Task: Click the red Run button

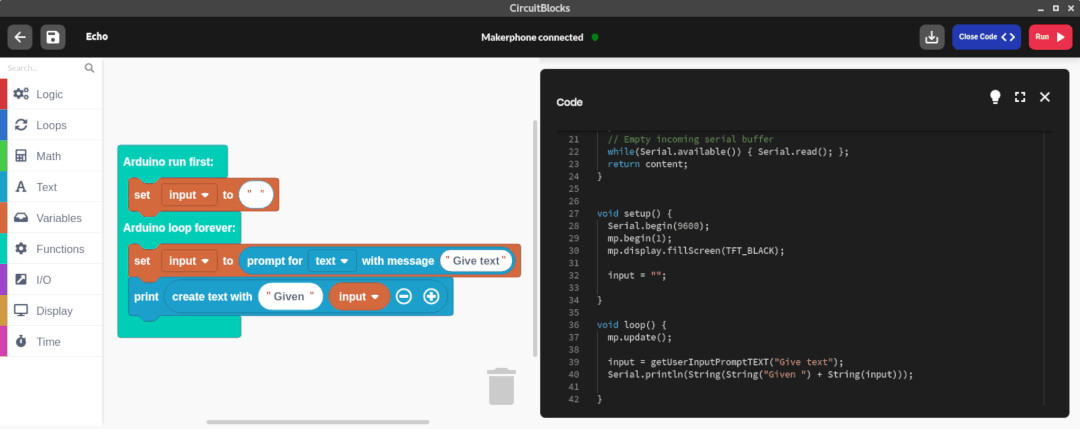Action: click(x=1050, y=37)
